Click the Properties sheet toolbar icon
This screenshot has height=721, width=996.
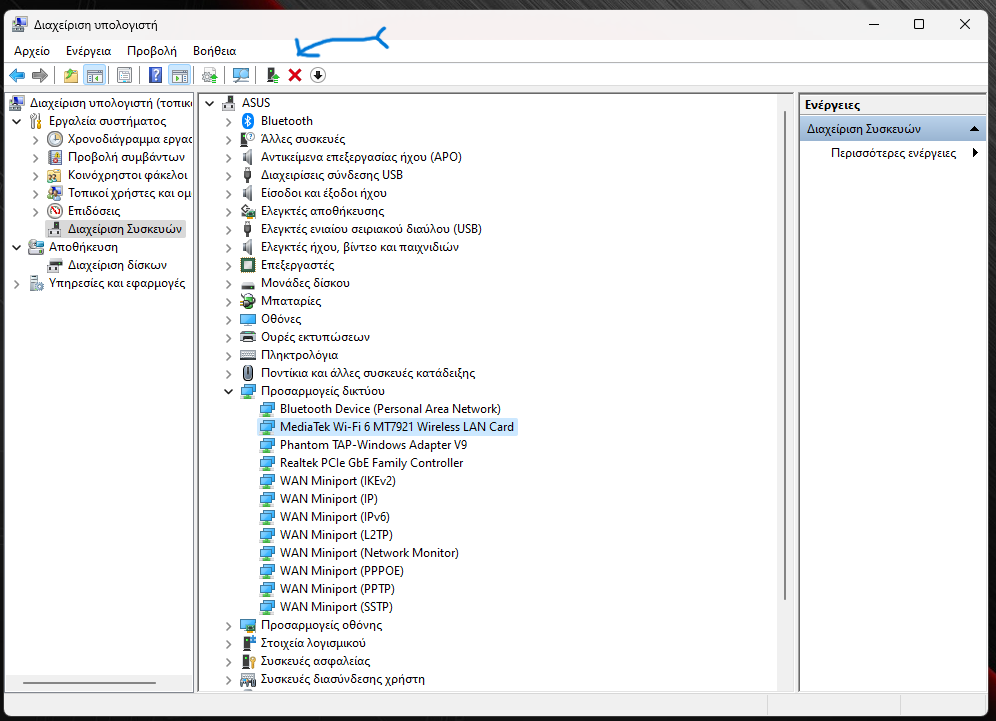point(124,76)
